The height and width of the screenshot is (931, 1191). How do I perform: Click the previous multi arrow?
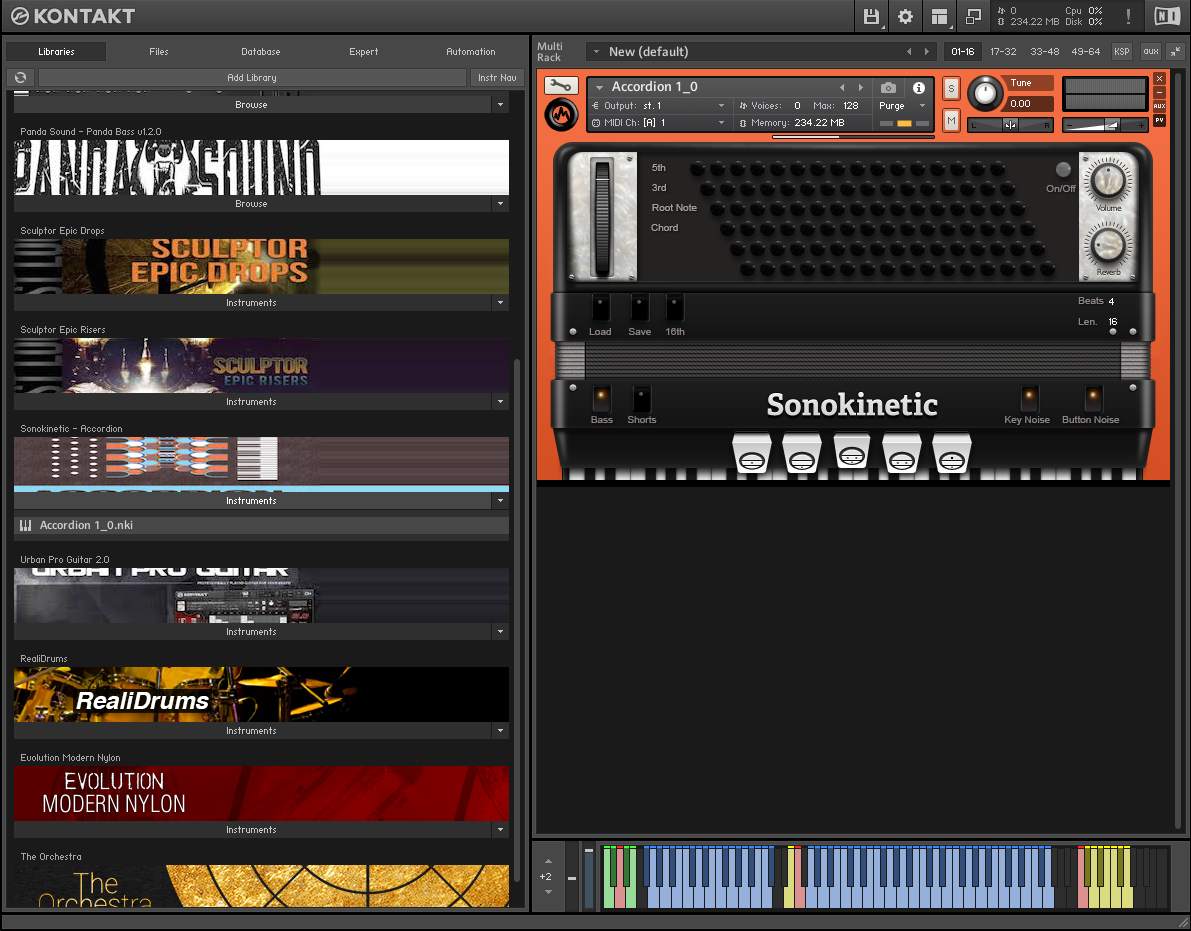pos(909,52)
